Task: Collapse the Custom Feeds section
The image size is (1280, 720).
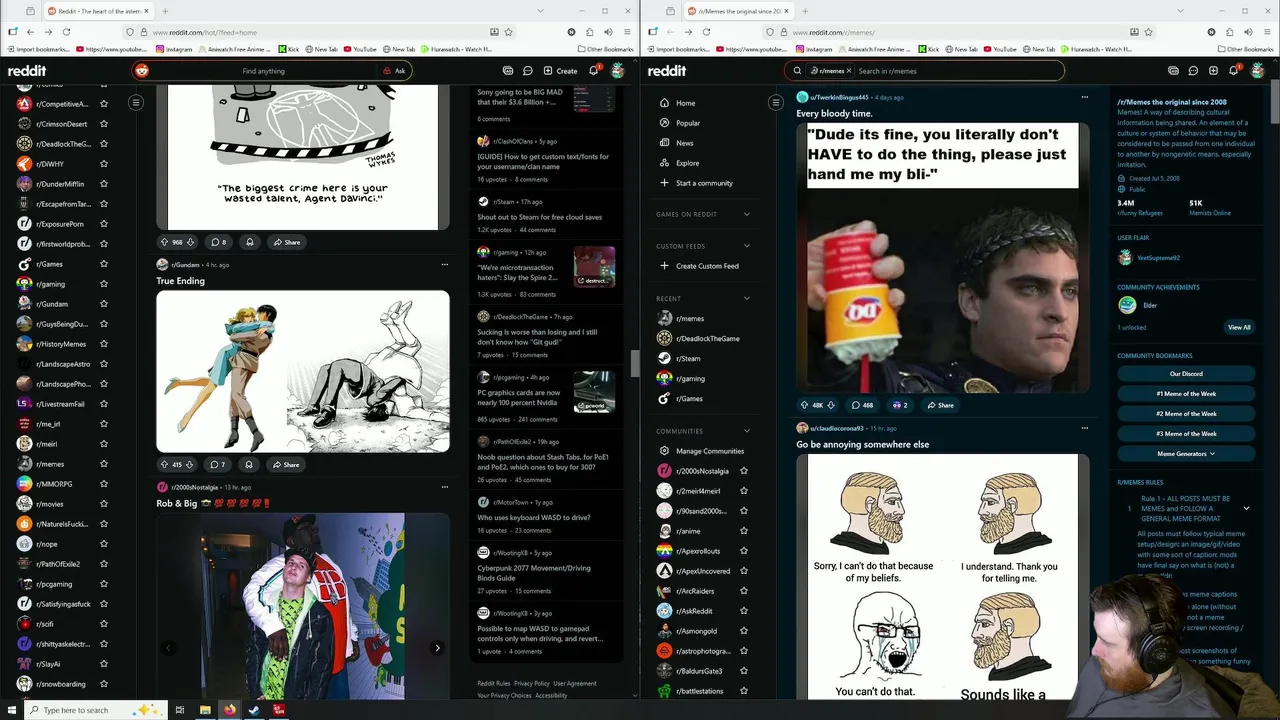Action: coord(746,246)
